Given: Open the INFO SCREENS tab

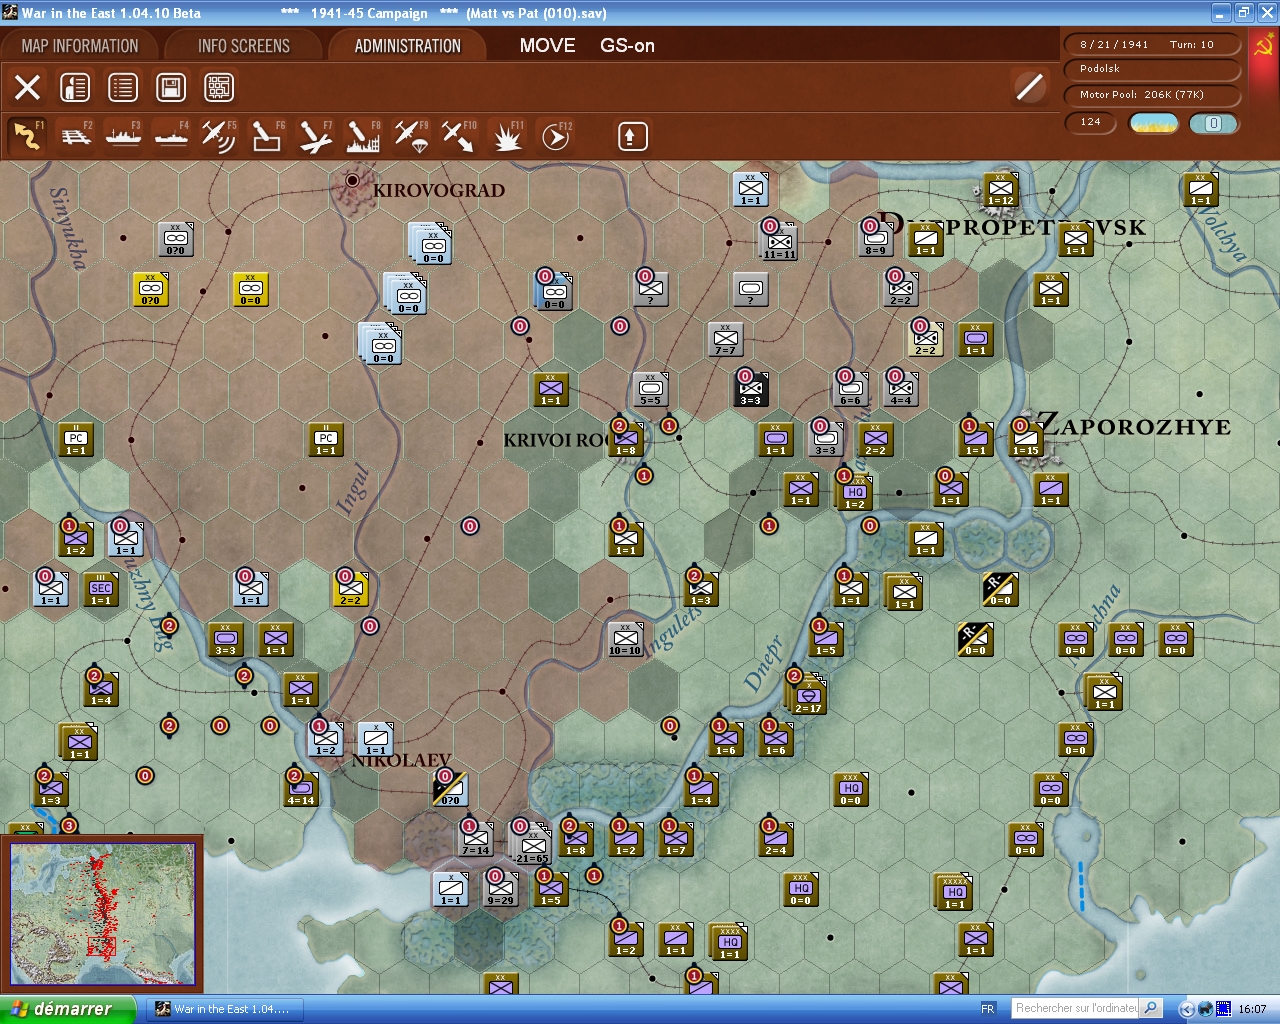Looking at the screenshot, I should coord(244,46).
